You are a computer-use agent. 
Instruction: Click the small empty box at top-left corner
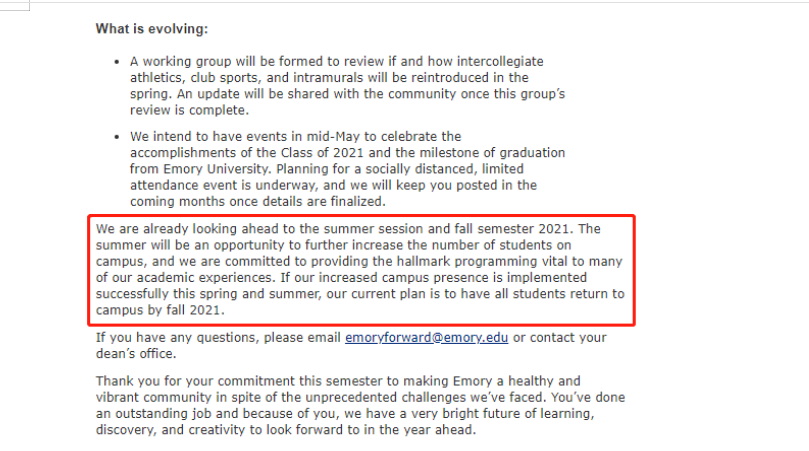click(14, 5)
